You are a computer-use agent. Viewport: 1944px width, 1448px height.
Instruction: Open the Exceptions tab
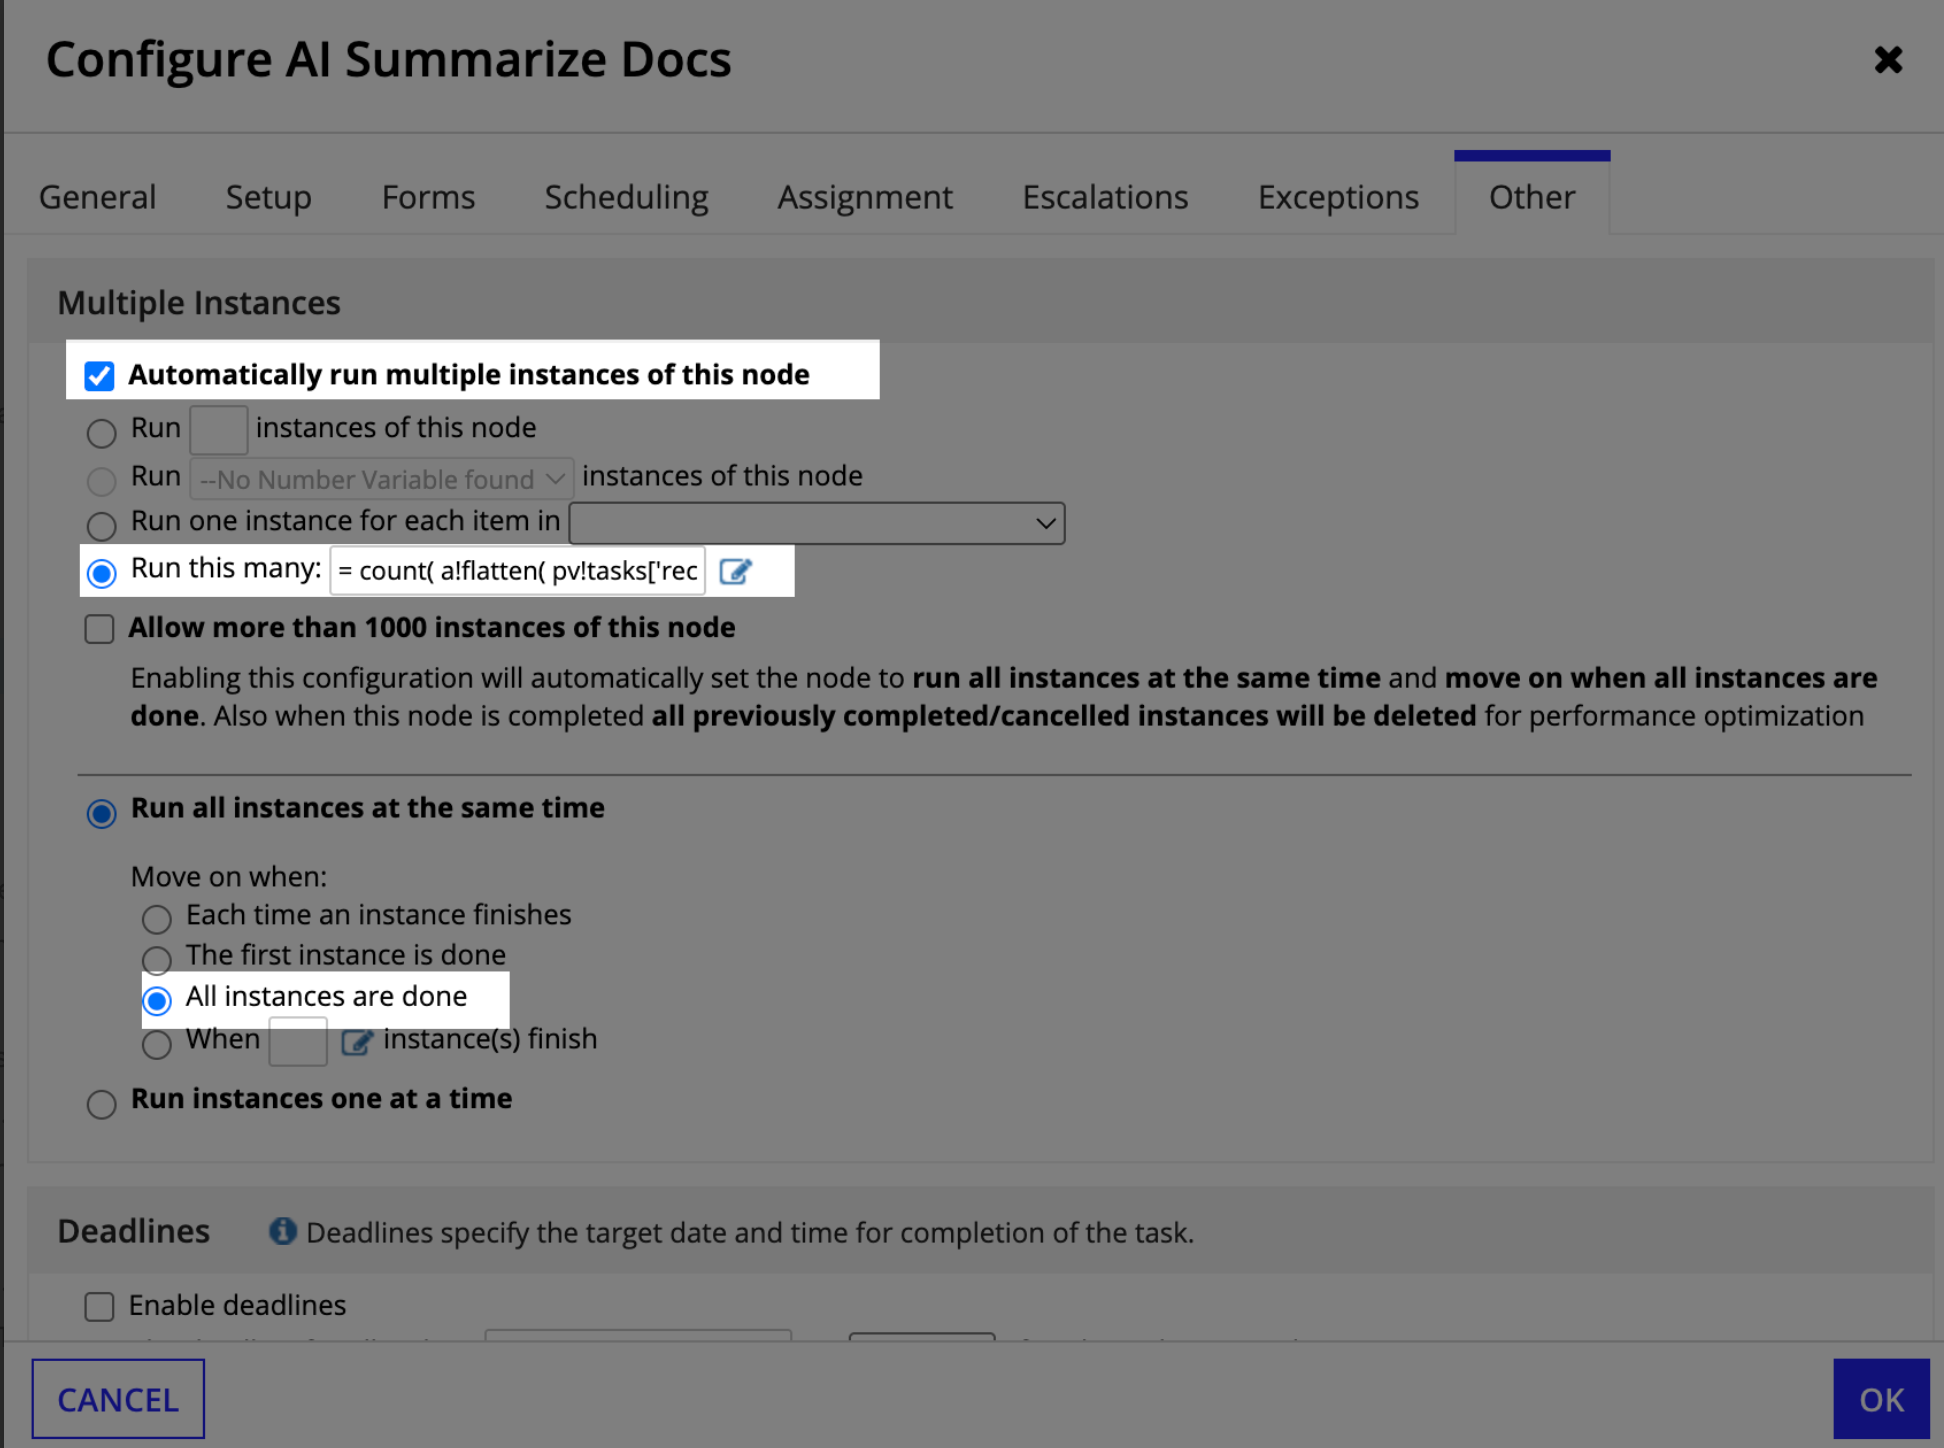1338,197
